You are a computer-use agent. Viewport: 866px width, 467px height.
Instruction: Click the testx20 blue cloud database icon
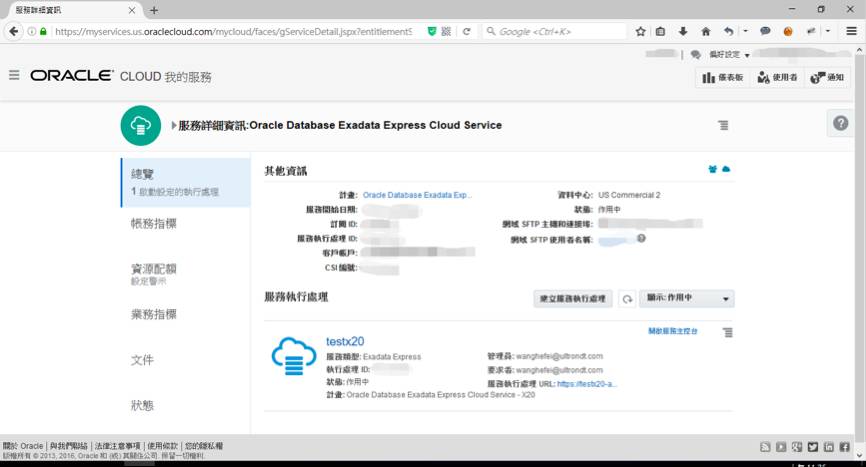click(294, 357)
